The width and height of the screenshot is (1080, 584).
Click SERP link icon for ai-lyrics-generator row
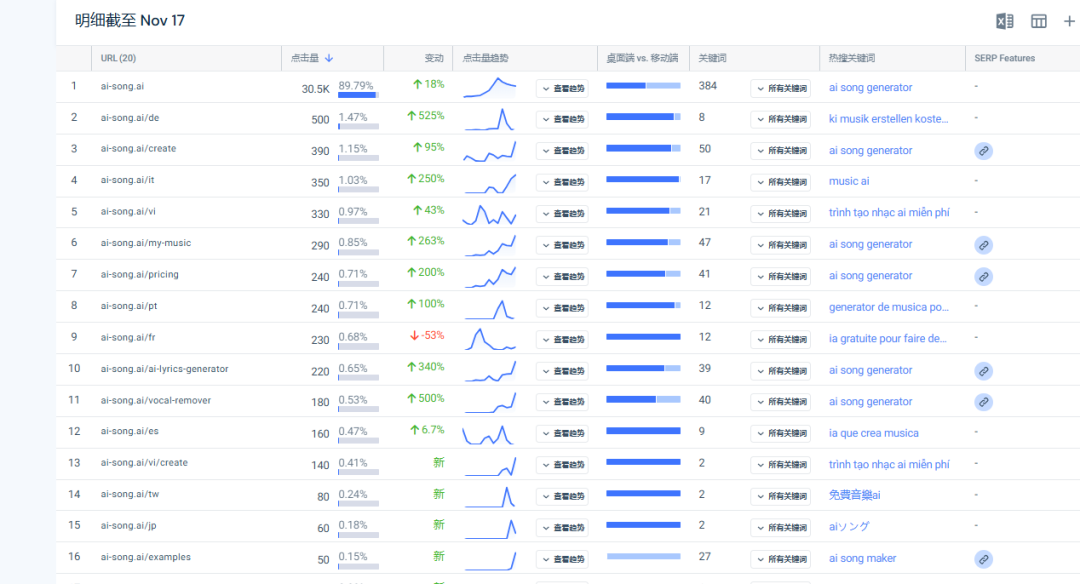click(x=984, y=371)
